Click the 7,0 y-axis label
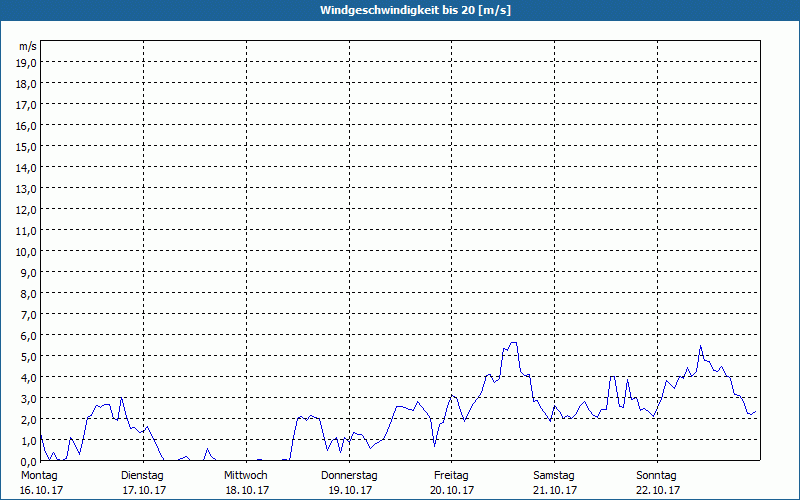This screenshot has height=500, width=800. point(29,315)
